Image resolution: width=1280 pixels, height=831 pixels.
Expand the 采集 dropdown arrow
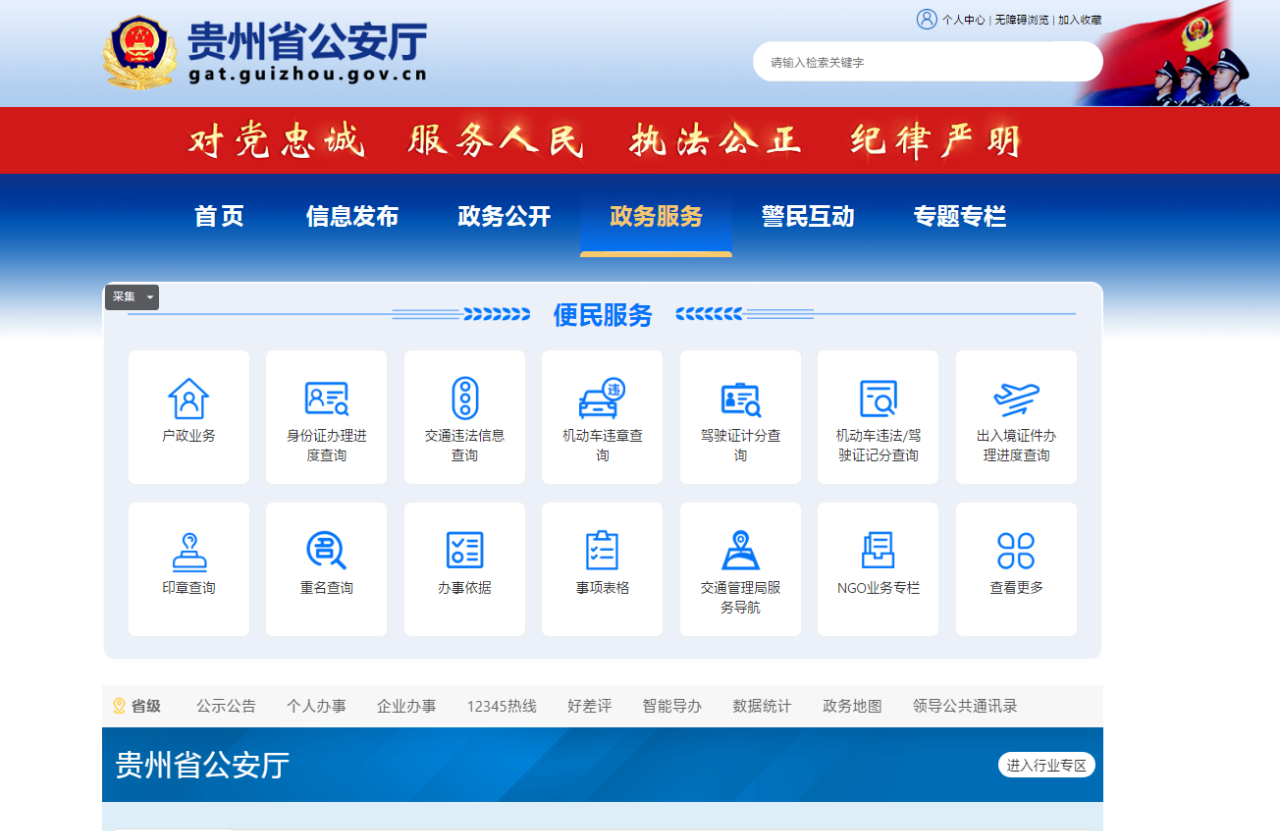click(150, 297)
